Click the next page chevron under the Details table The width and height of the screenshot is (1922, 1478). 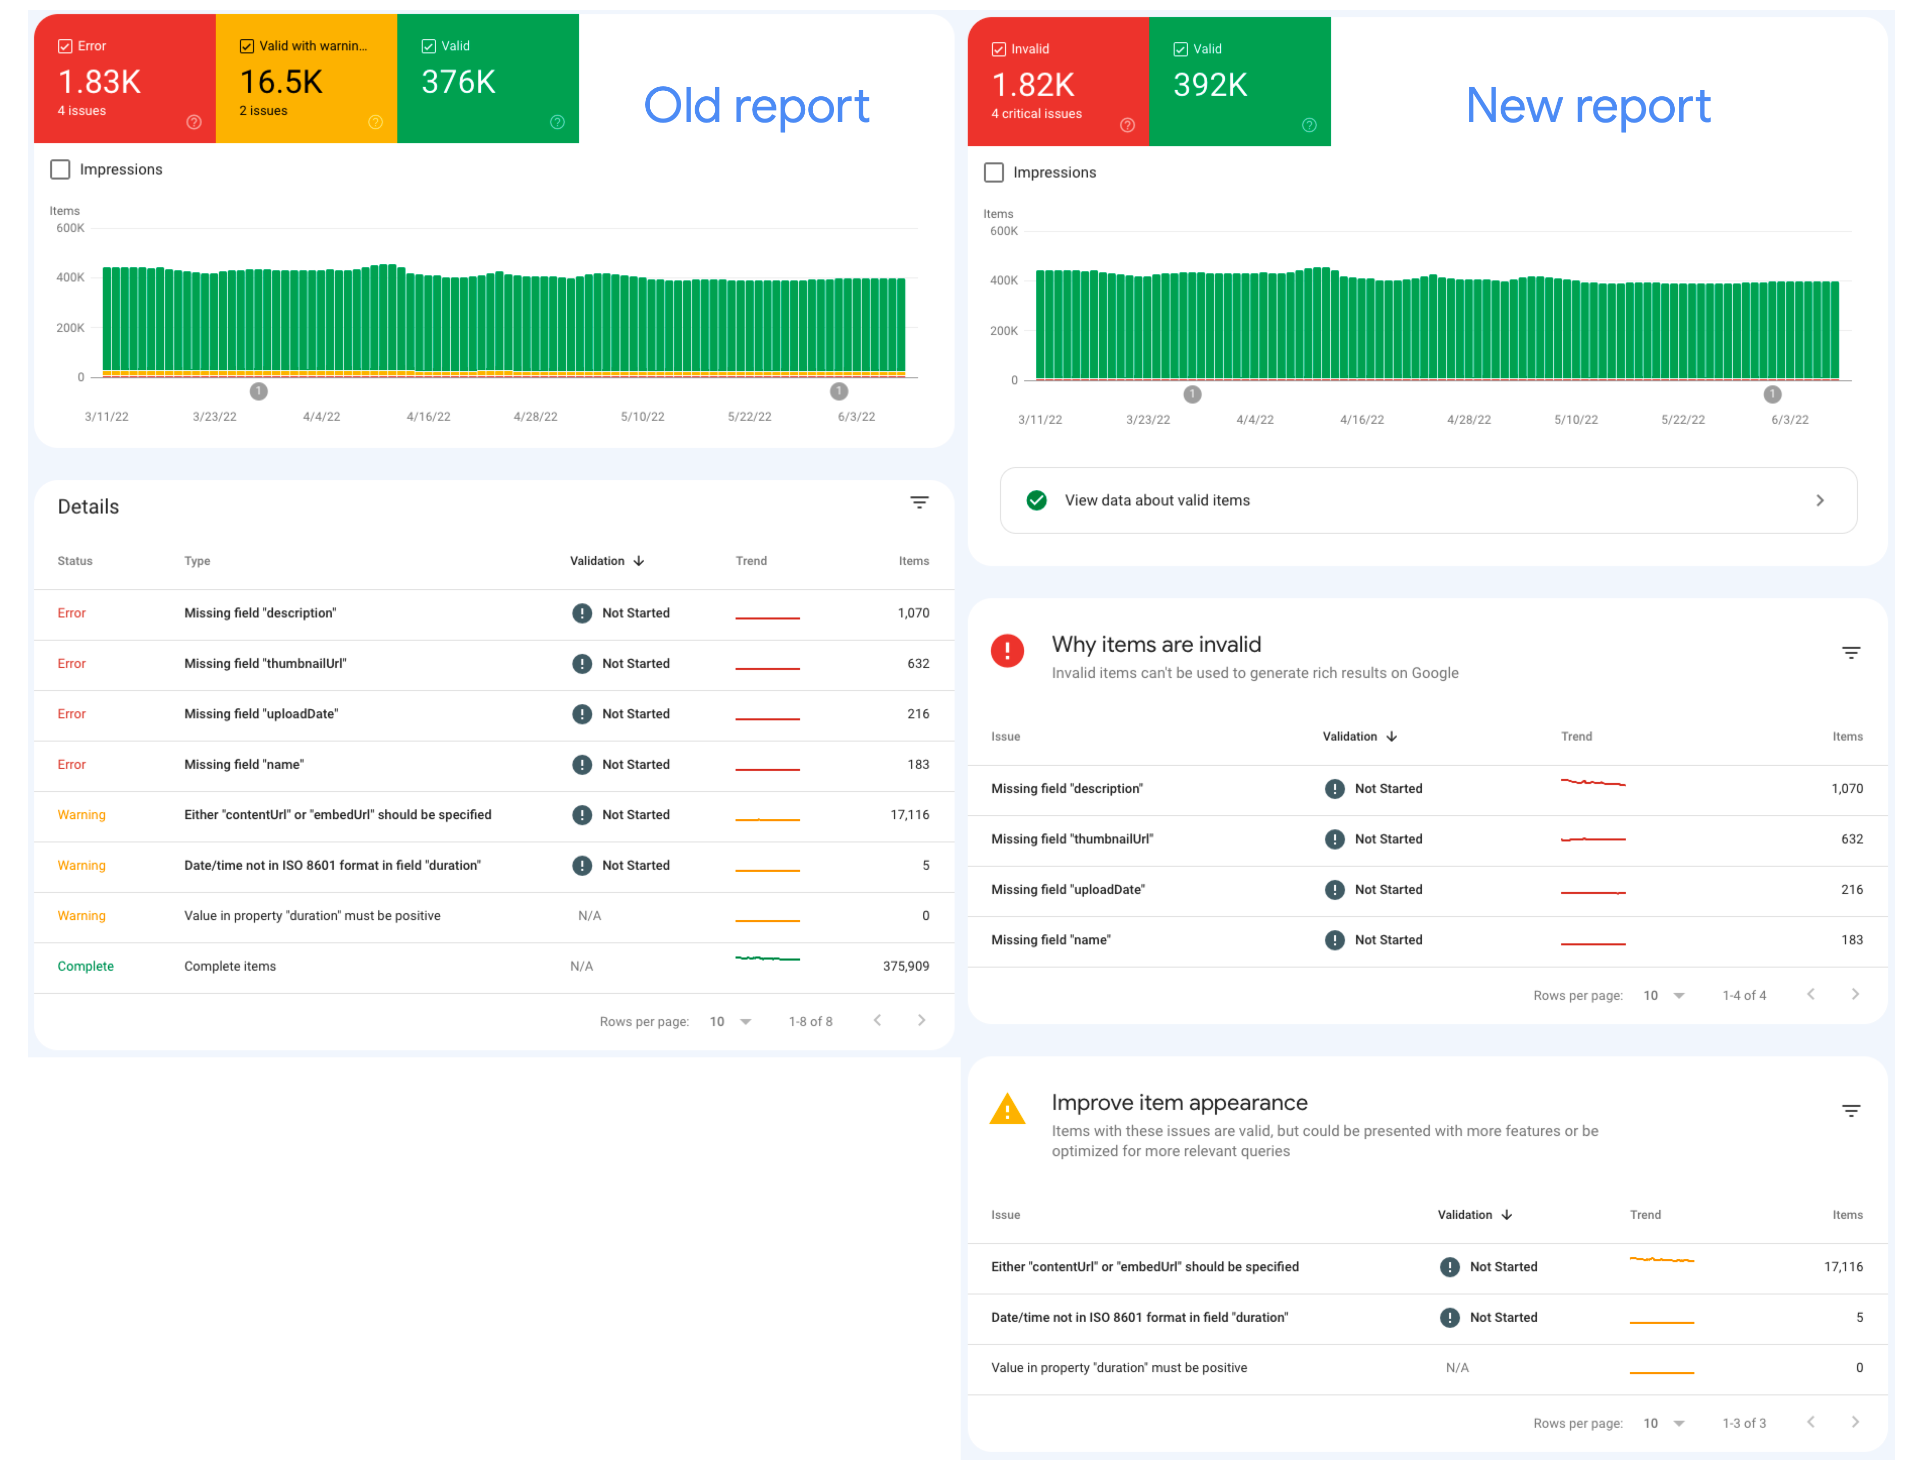click(921, 1020)
